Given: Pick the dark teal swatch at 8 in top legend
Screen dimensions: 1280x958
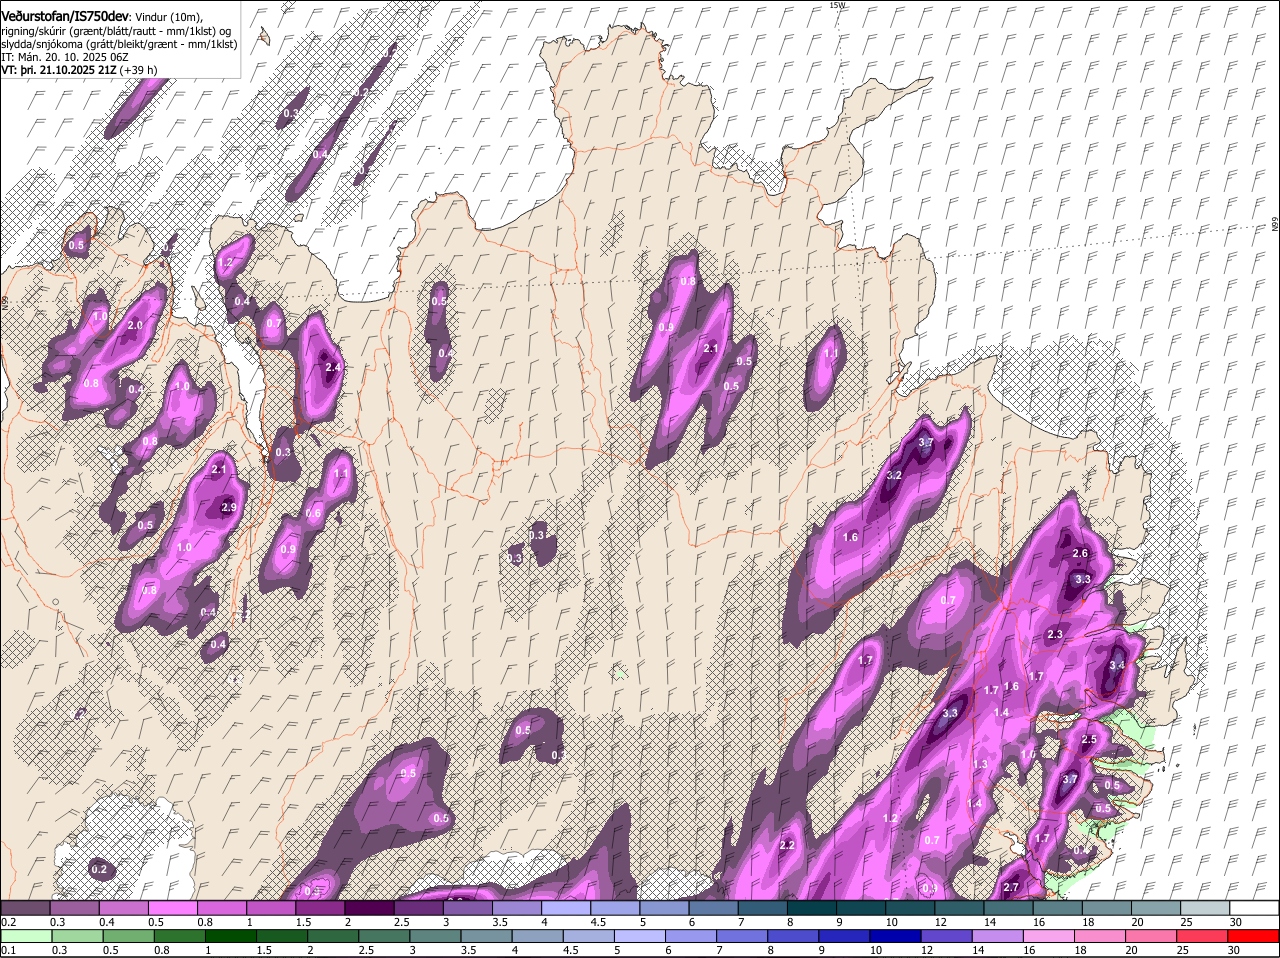Looking at the screenshot, I should [812, 907].
